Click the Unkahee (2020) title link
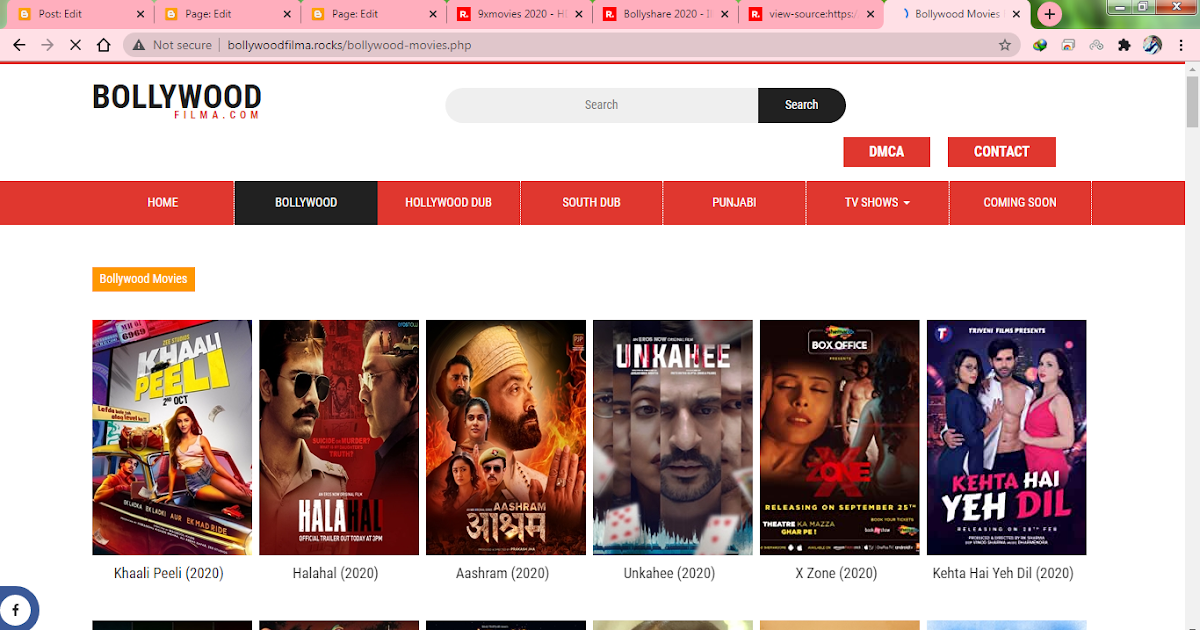 670,574
